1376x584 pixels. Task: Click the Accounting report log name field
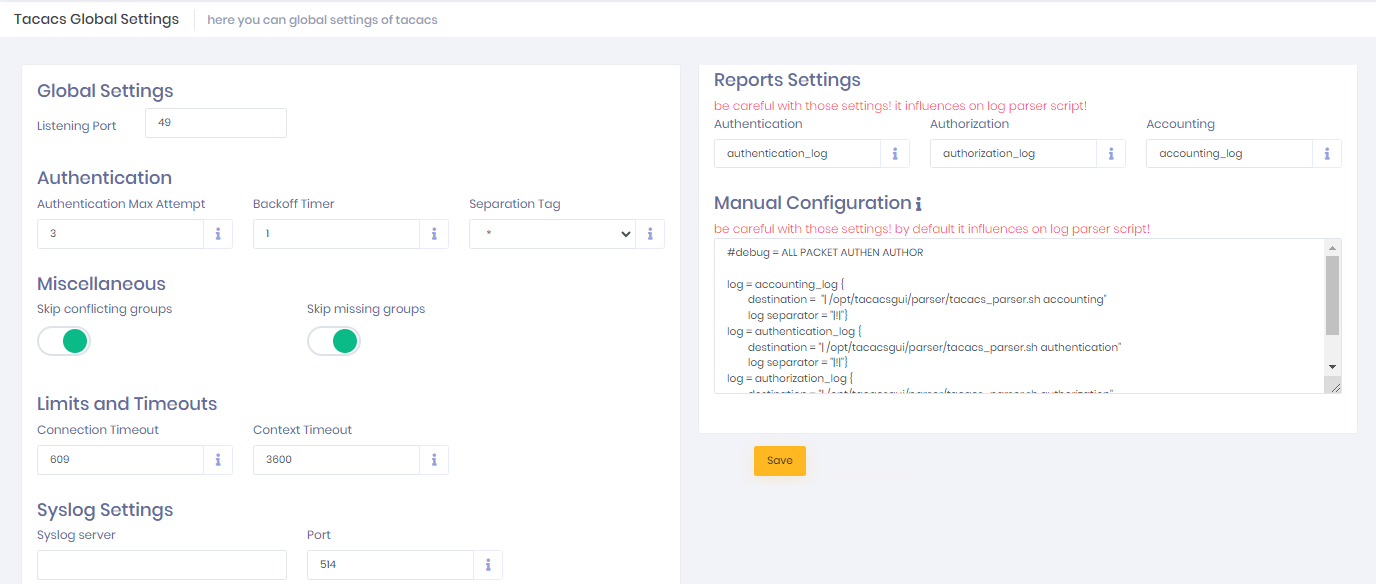tap(1230, 154)
